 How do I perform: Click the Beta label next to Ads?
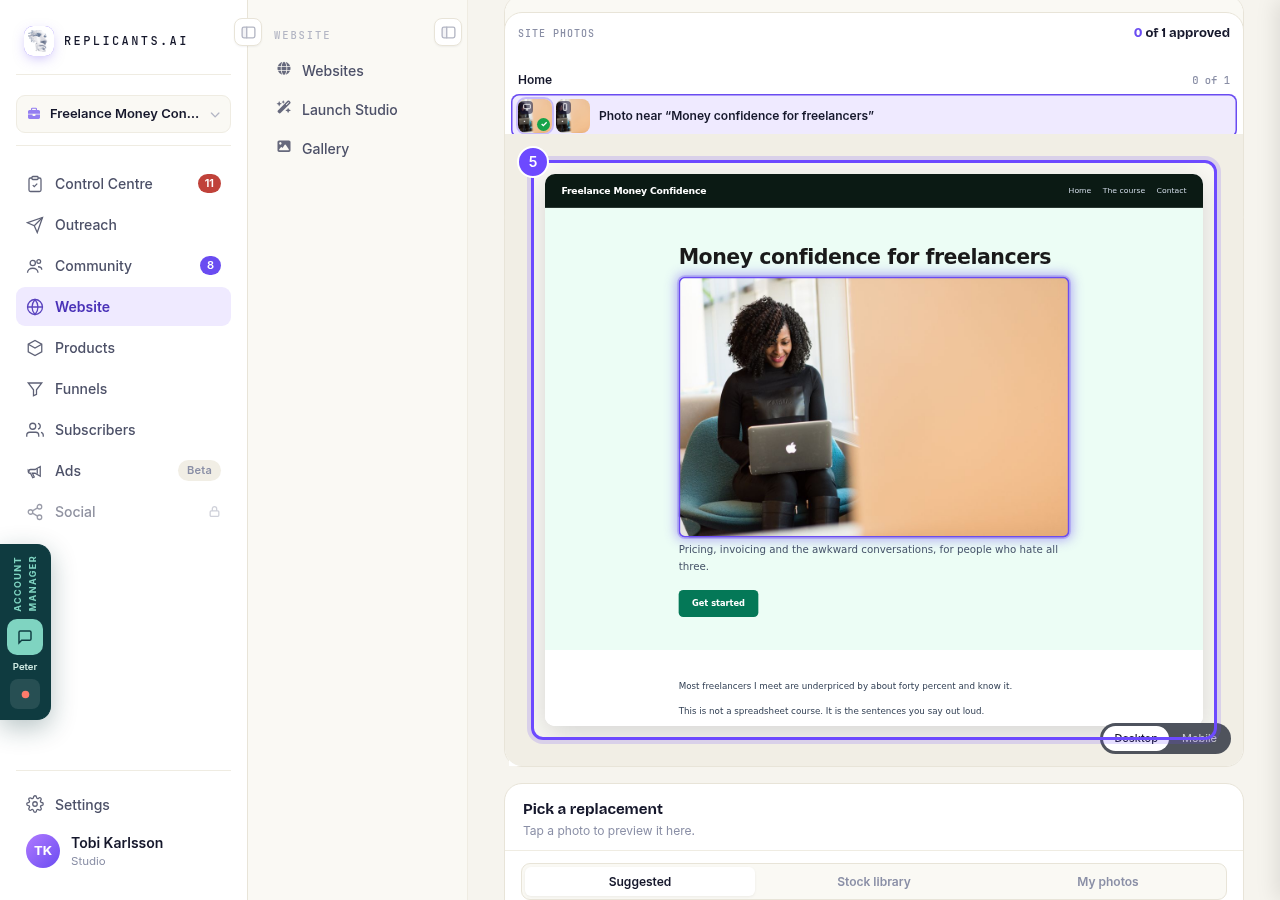click(x=199, y=470)
